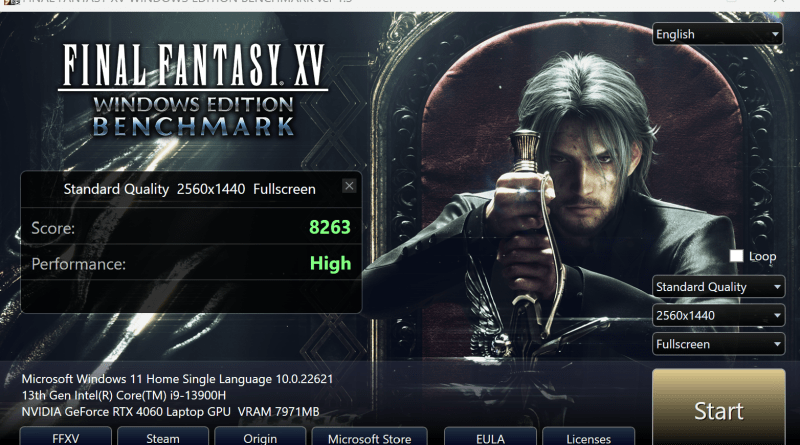800x445 pixels.
Task: Click the High performance rating
Action: click(331, 263)
